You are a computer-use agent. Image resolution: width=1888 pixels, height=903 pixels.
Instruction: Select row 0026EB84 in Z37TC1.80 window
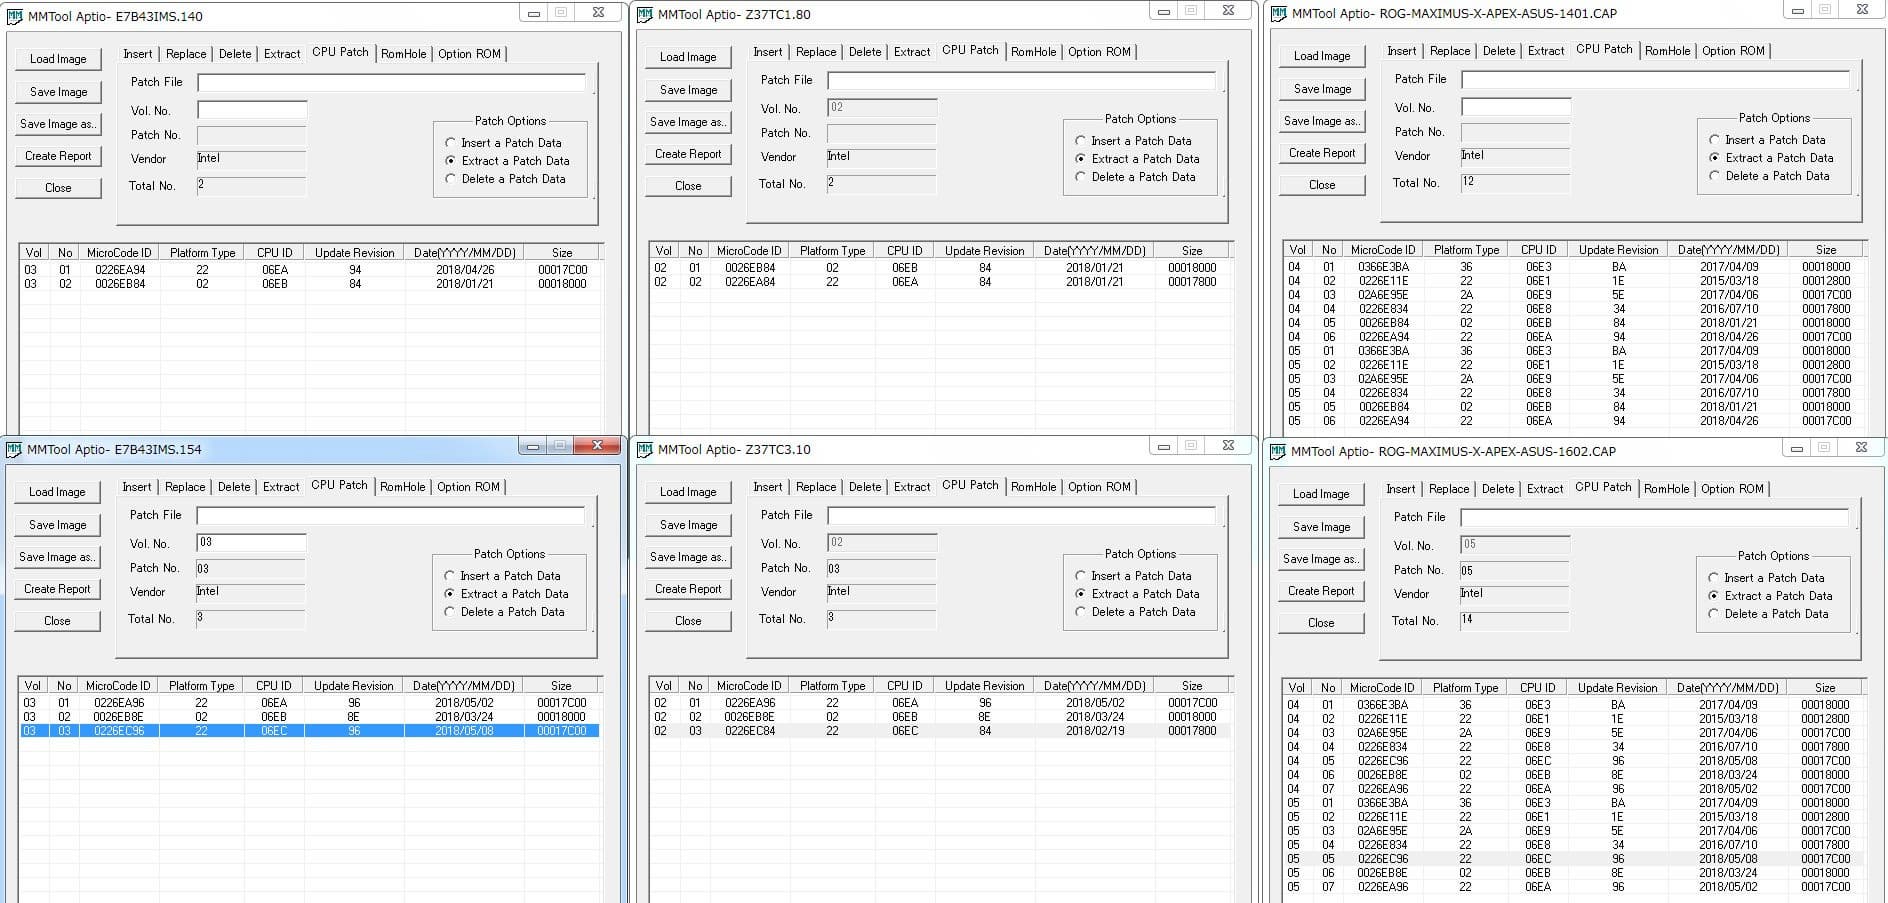(x=940, y=268)
